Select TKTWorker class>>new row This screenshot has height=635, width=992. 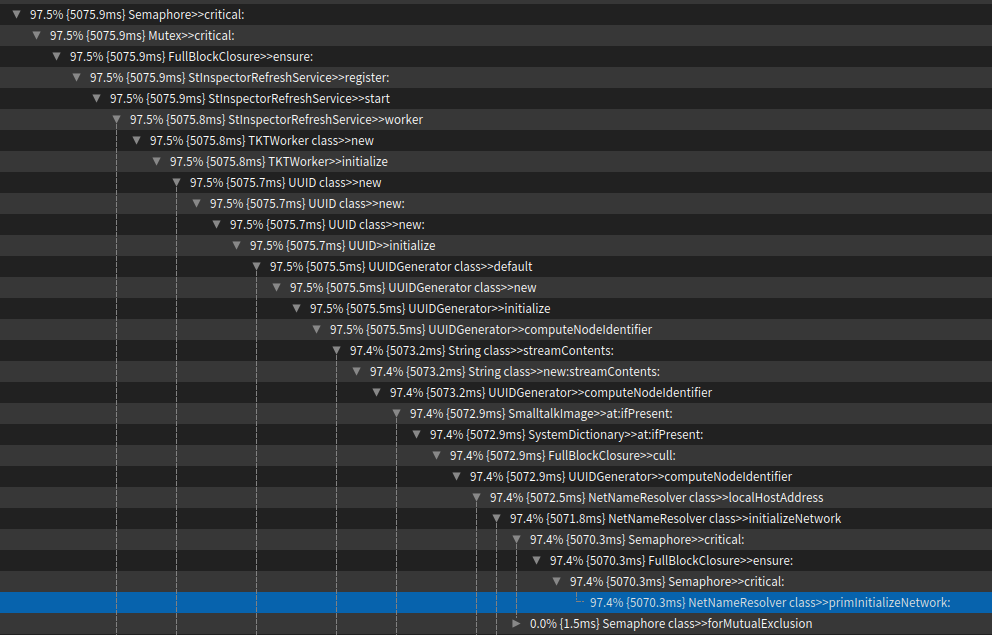(x=496, y=140)
